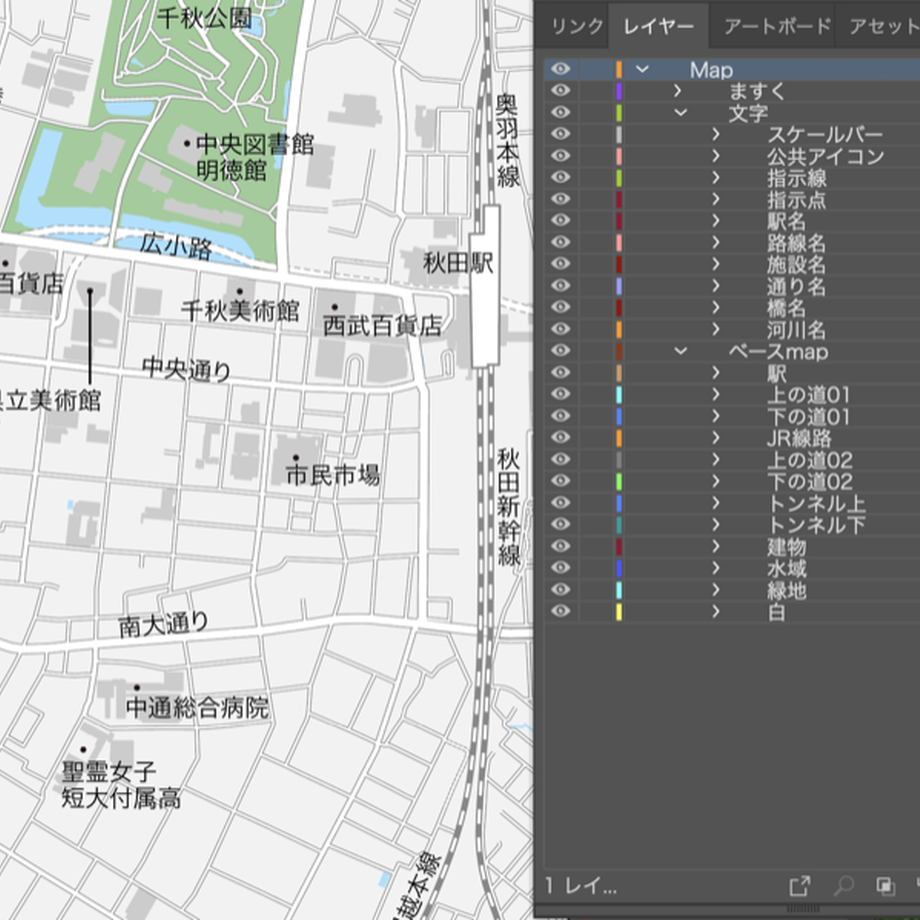This screenshot has height=920, width=920.
Task: Toggle the eye for スケールバー layer
Action: (x=560, y=134)
